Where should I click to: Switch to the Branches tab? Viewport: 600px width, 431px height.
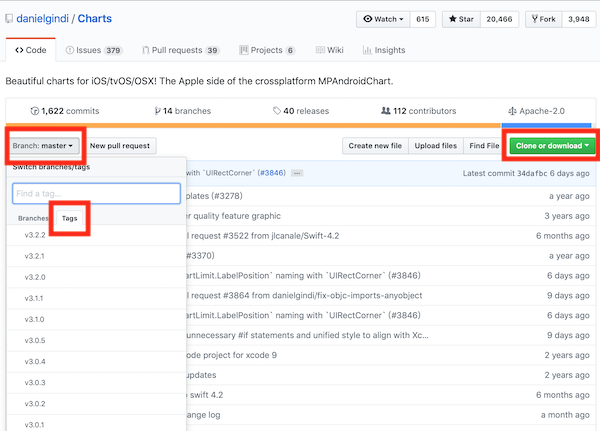pyautogui.click(x=33, y=217)
